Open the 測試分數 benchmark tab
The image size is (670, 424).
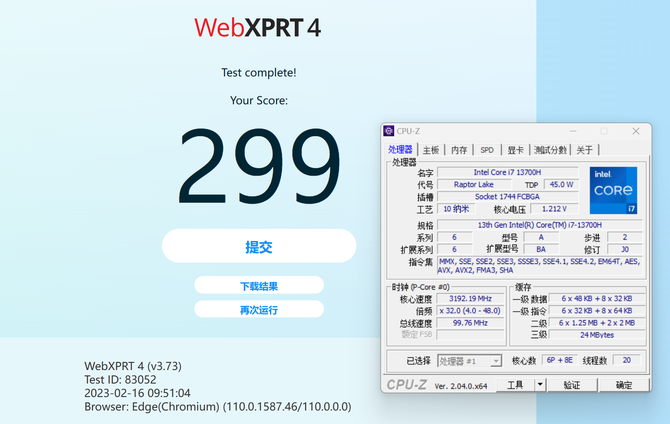[x=550, y=150]
